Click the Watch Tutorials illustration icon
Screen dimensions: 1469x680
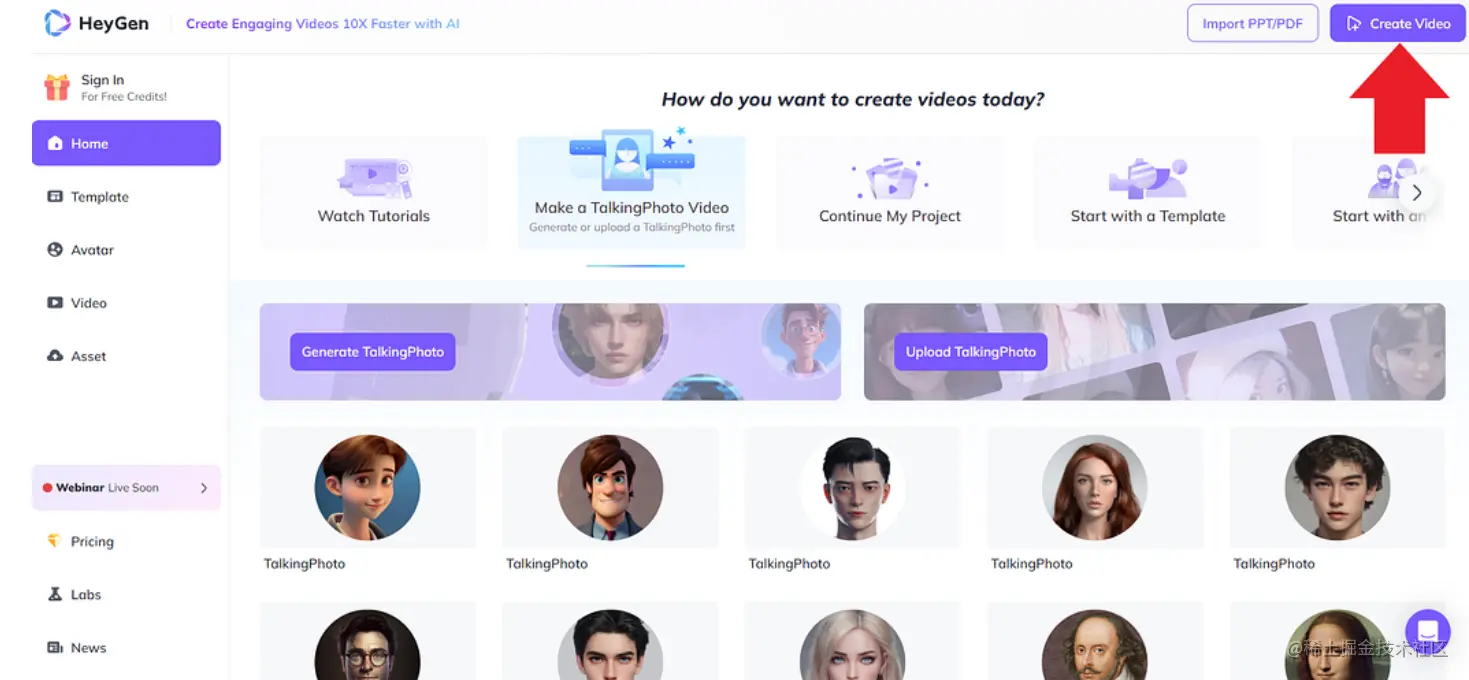click(x=374, y=178)
